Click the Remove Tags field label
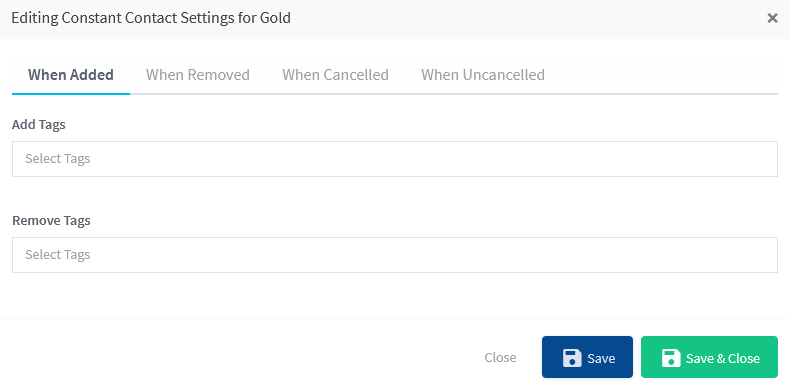The width and height of the screenshot is (790, 389). click(x=51, y=221)
